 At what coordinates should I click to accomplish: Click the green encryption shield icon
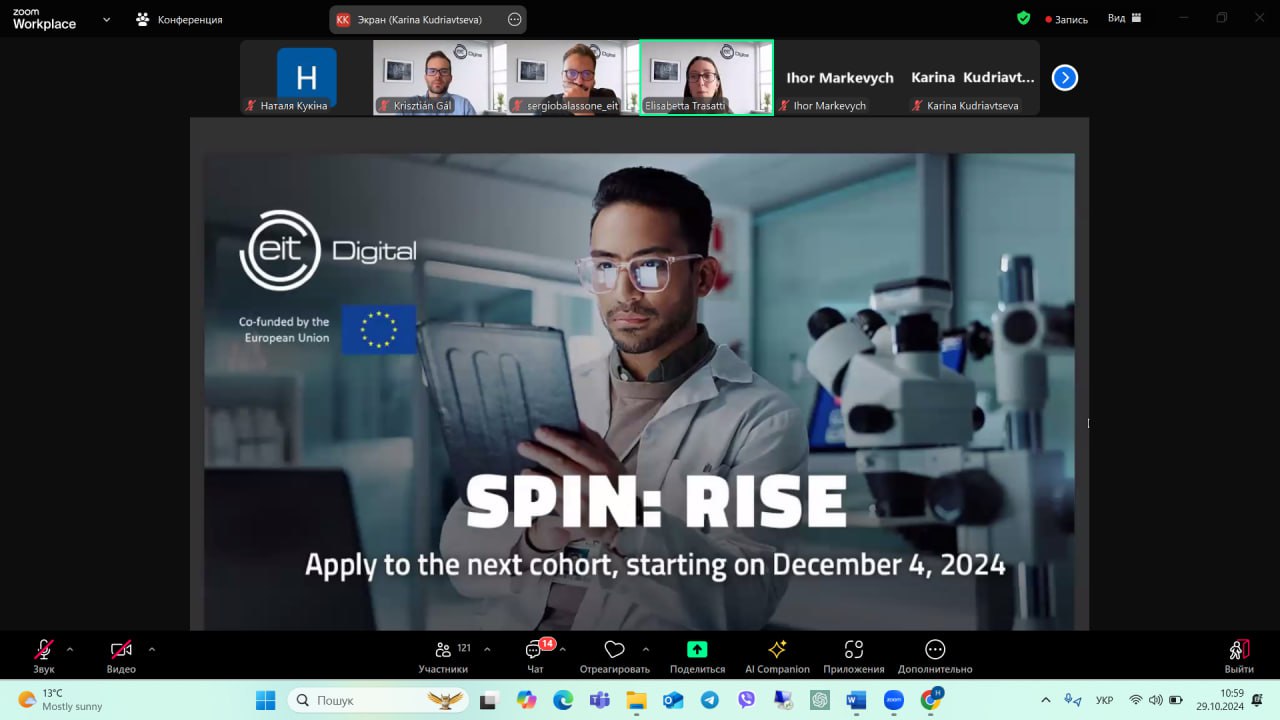click(1023, 18)
